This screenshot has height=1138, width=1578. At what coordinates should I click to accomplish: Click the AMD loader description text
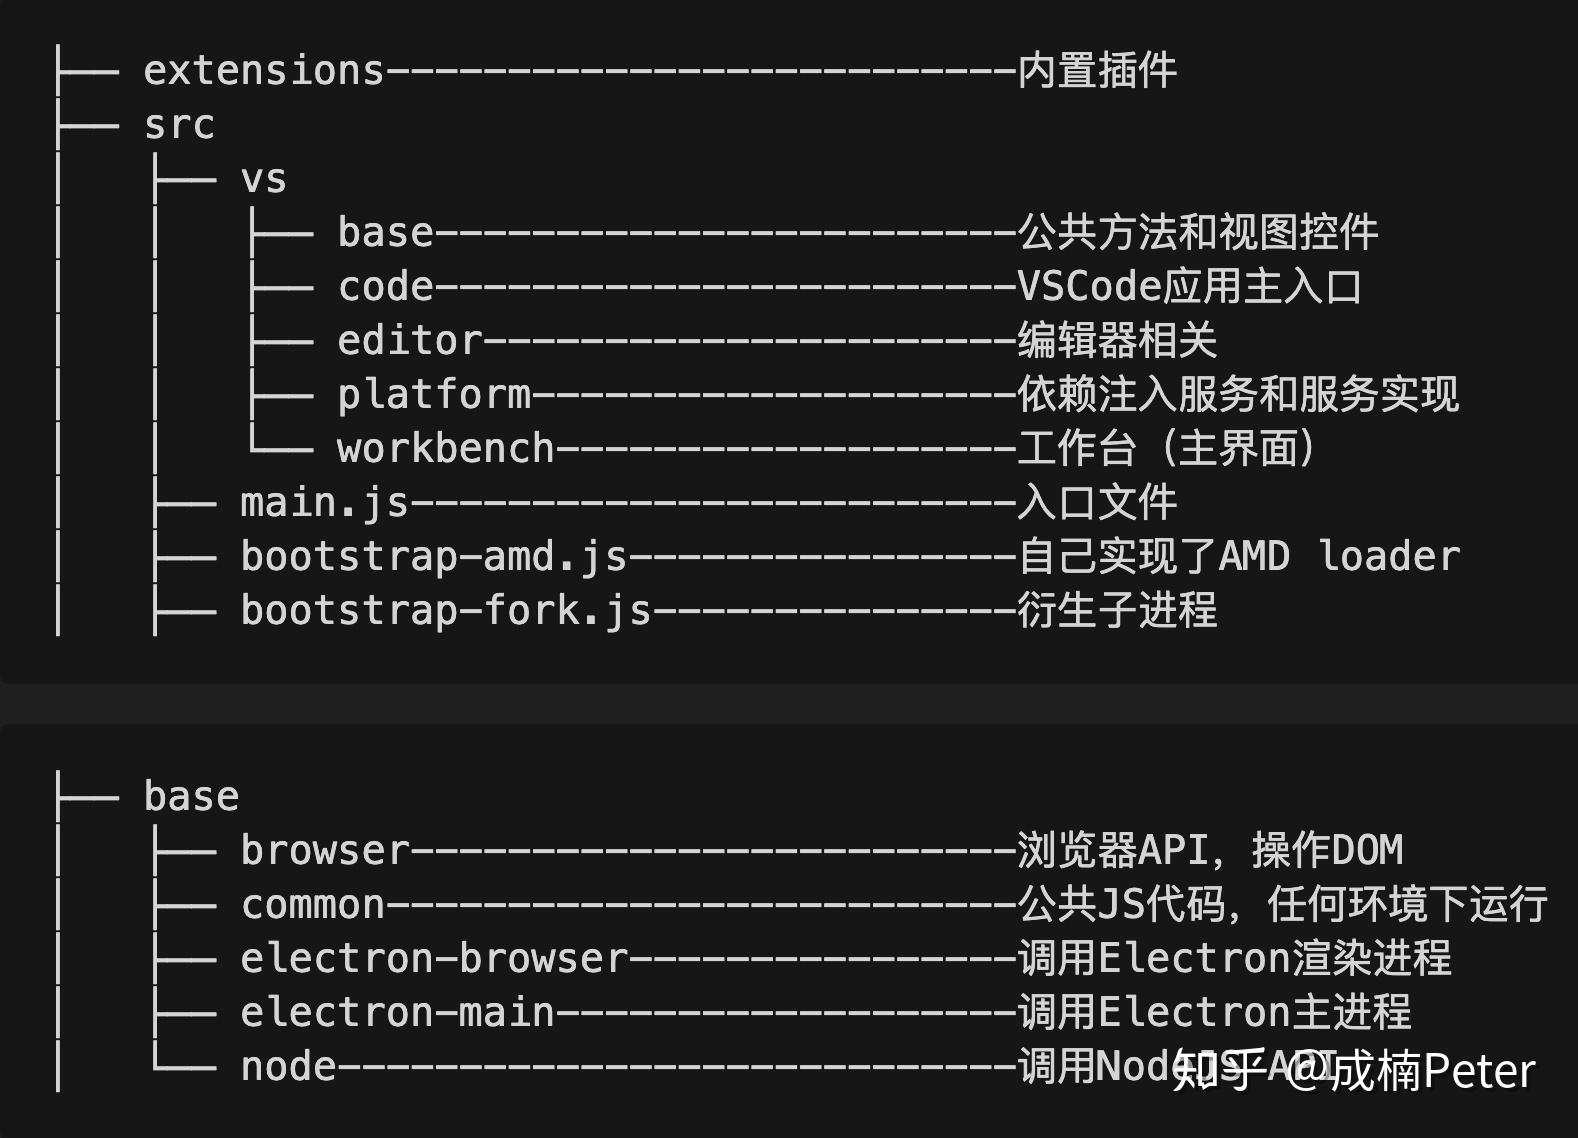pos(1339,557)
